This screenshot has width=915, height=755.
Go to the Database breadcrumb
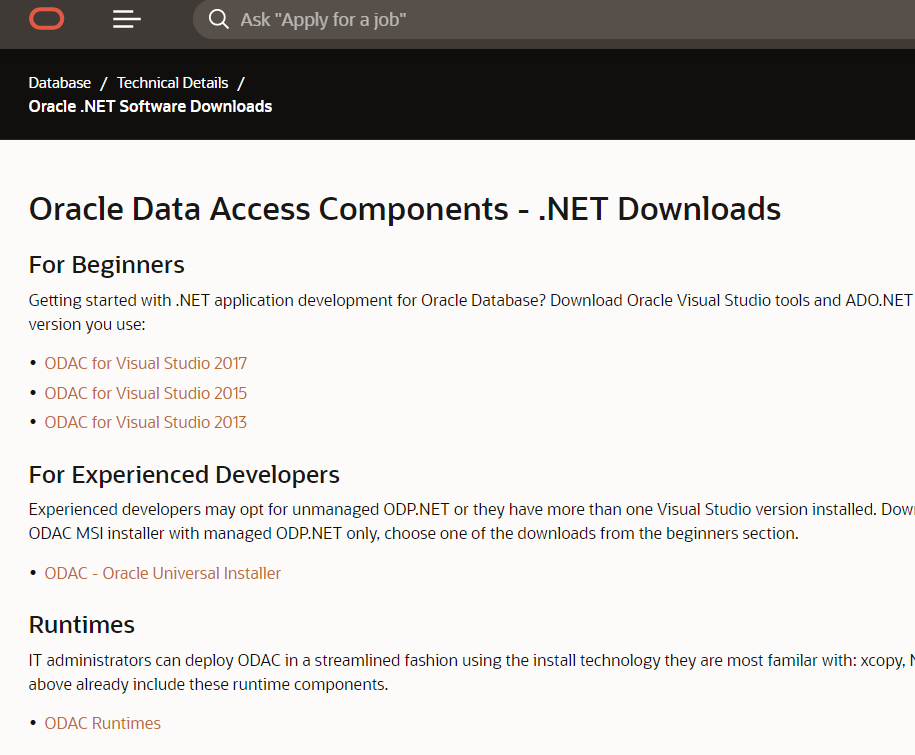60,83
